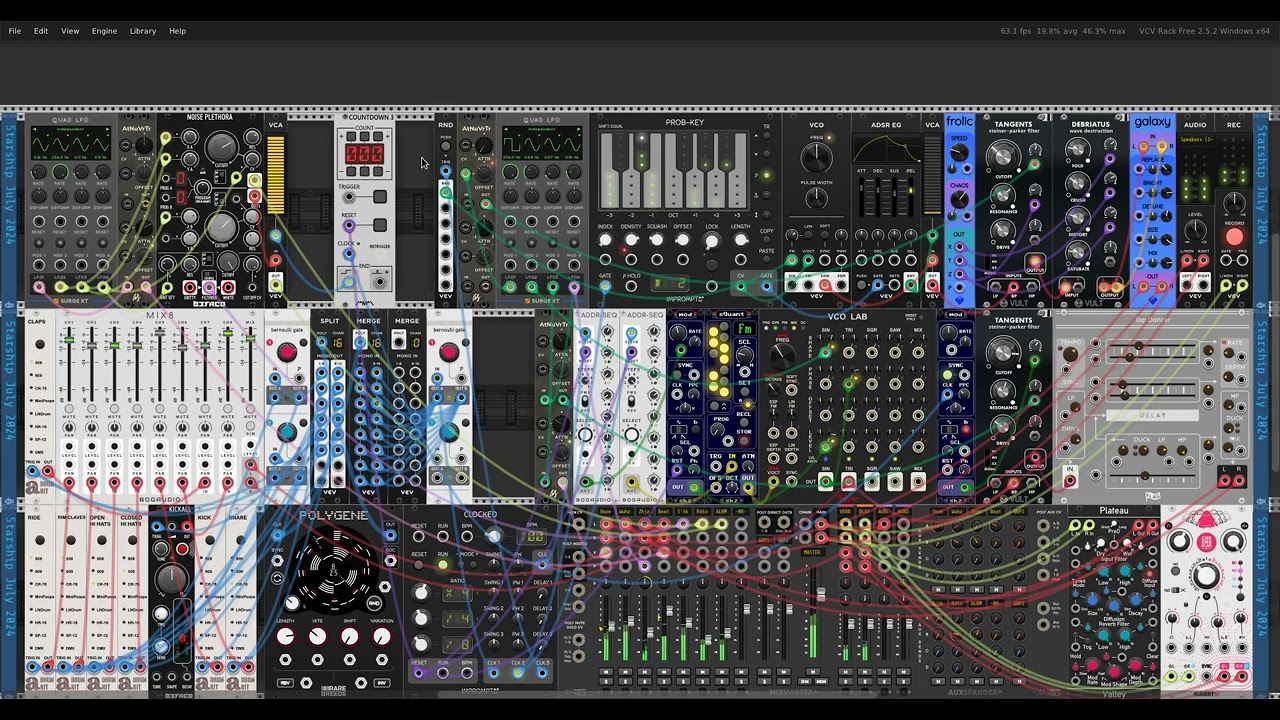
Task: Click the Polygene REV button
Action: click(x=286, y=682)
